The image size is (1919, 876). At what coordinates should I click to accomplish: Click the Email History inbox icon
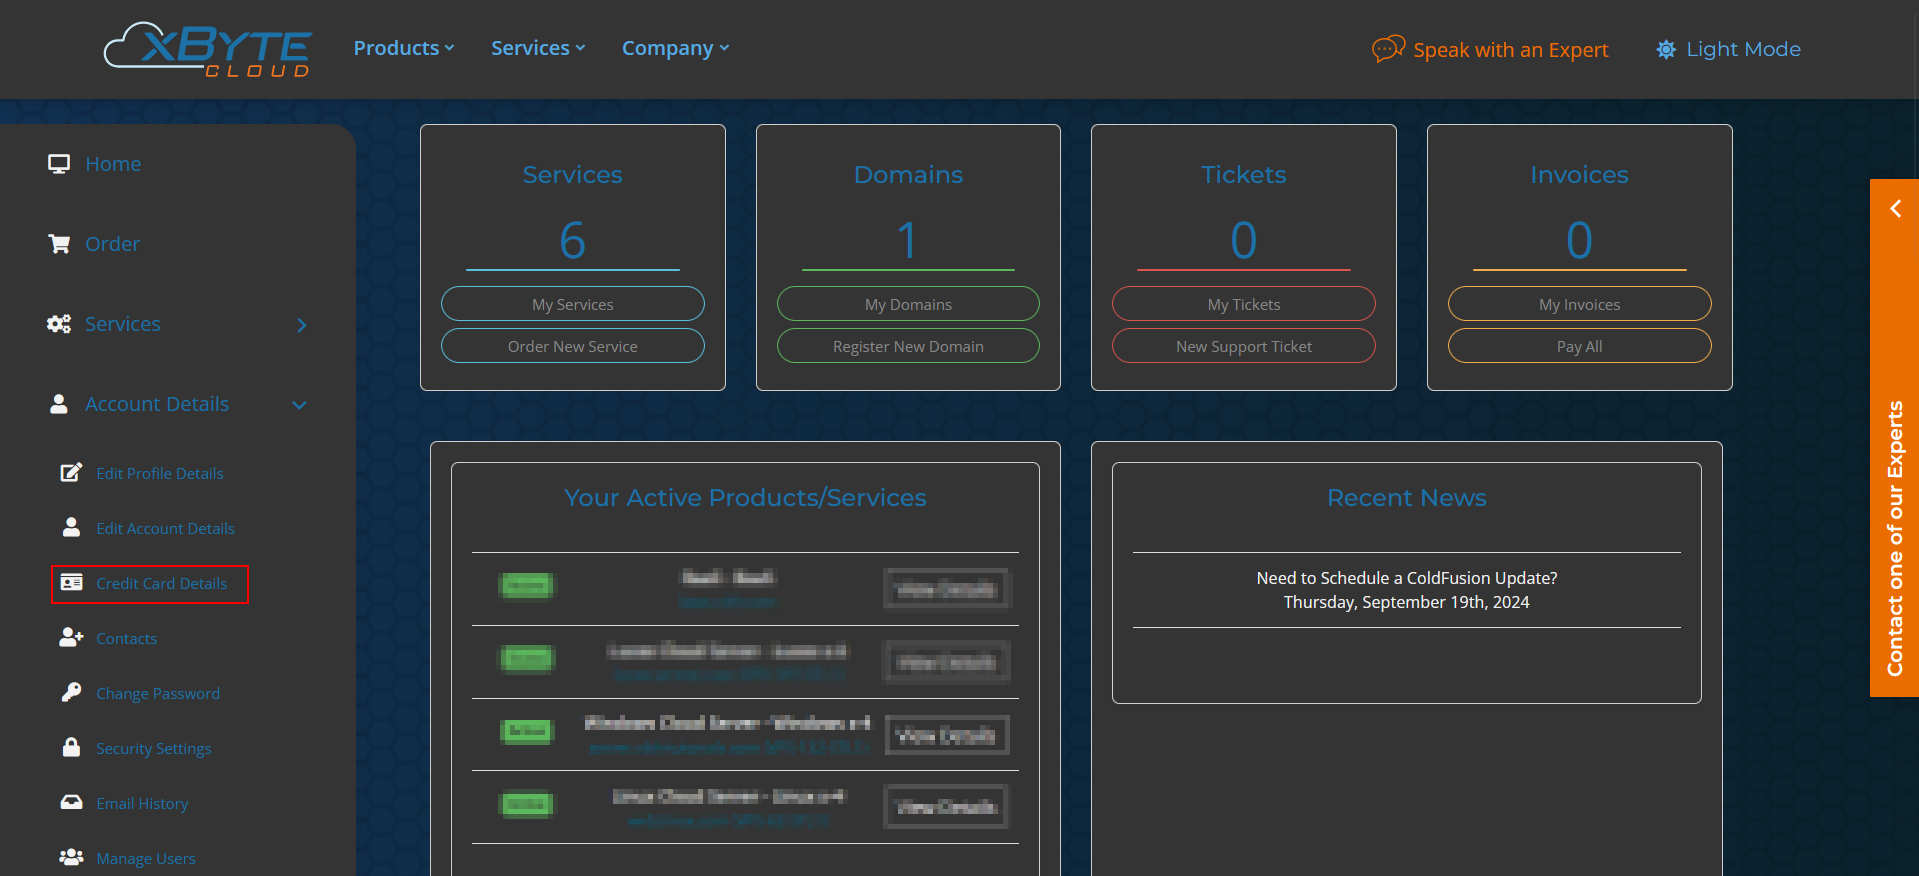(x=71, y=803)
